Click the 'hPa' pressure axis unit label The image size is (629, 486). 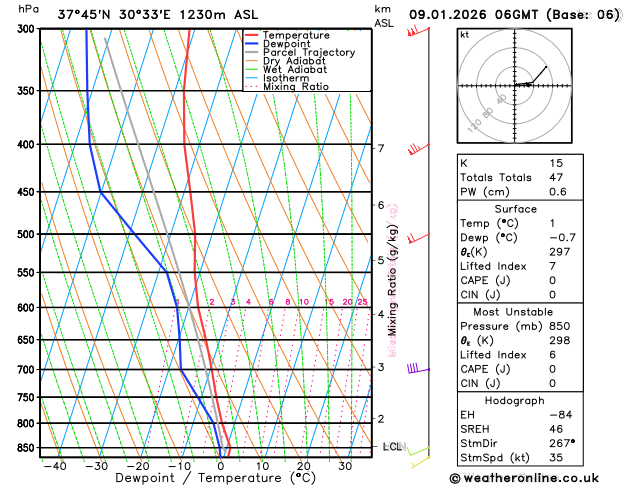[28, 9]
